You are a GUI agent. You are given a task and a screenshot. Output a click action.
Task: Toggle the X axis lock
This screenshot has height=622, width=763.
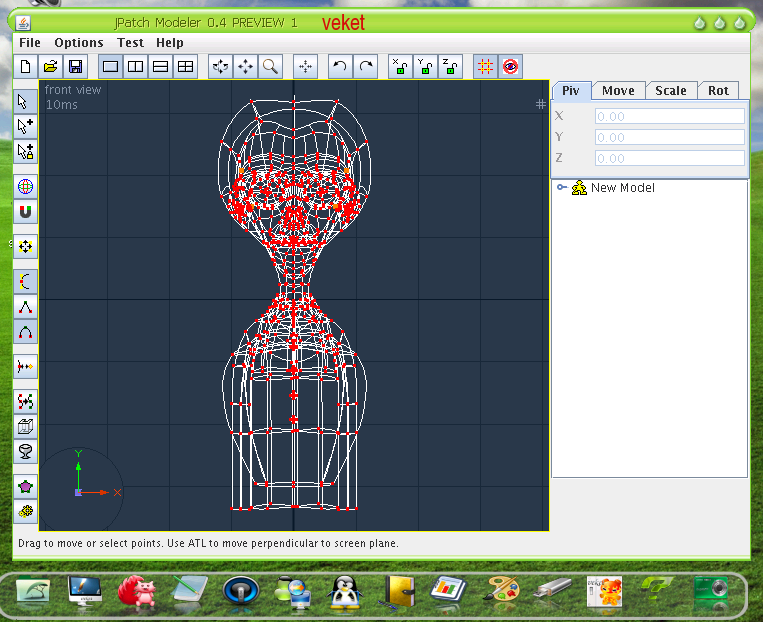pos(400,67)
